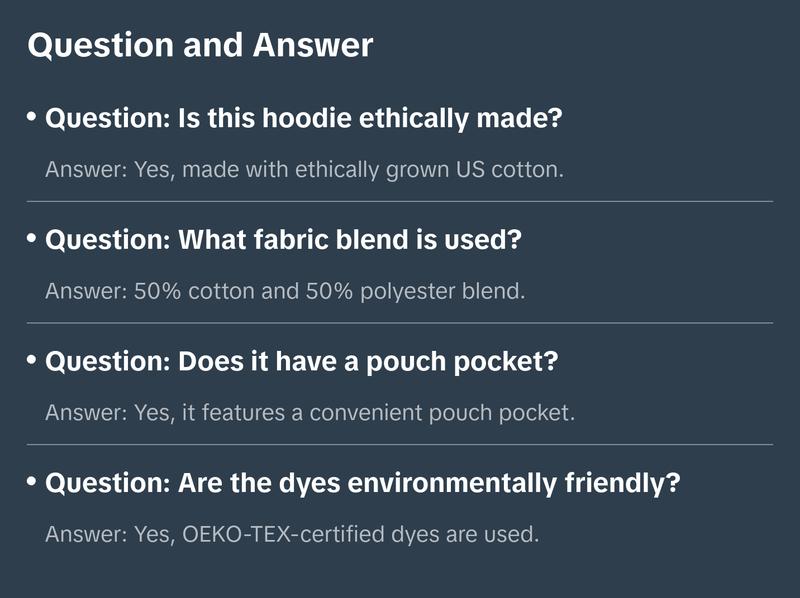Toggle the "Are the dyes environmentally friendly?" question
Viewport: 800px width, 598px height.
click(363, 484)
